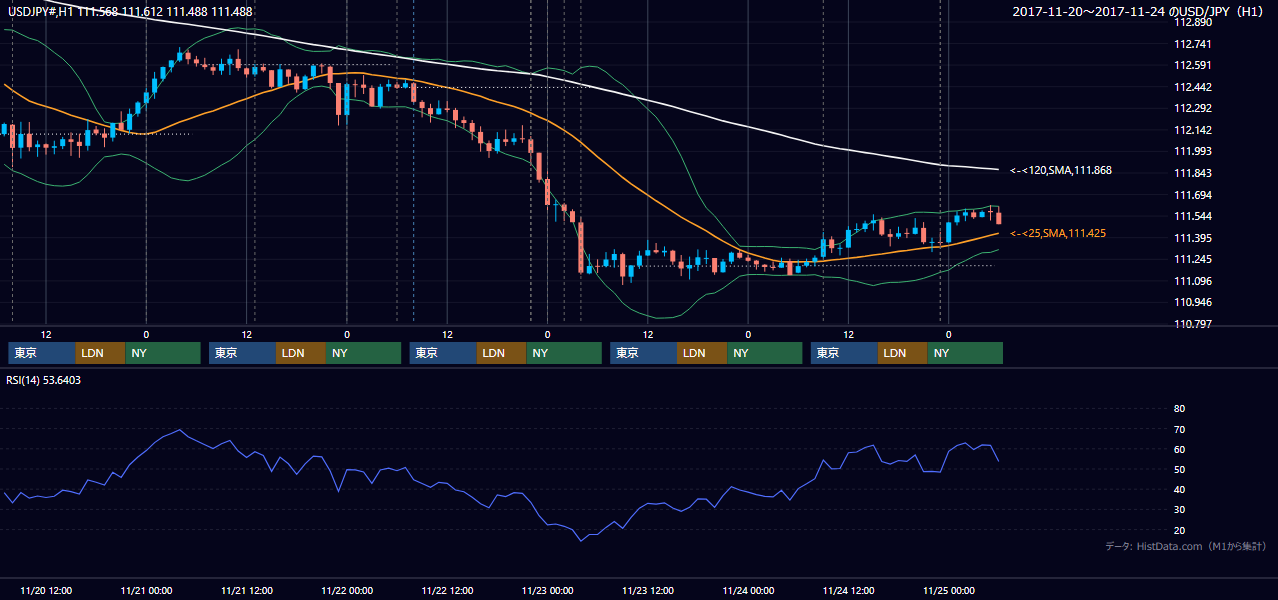Click price axis value 111.245

1192,259
